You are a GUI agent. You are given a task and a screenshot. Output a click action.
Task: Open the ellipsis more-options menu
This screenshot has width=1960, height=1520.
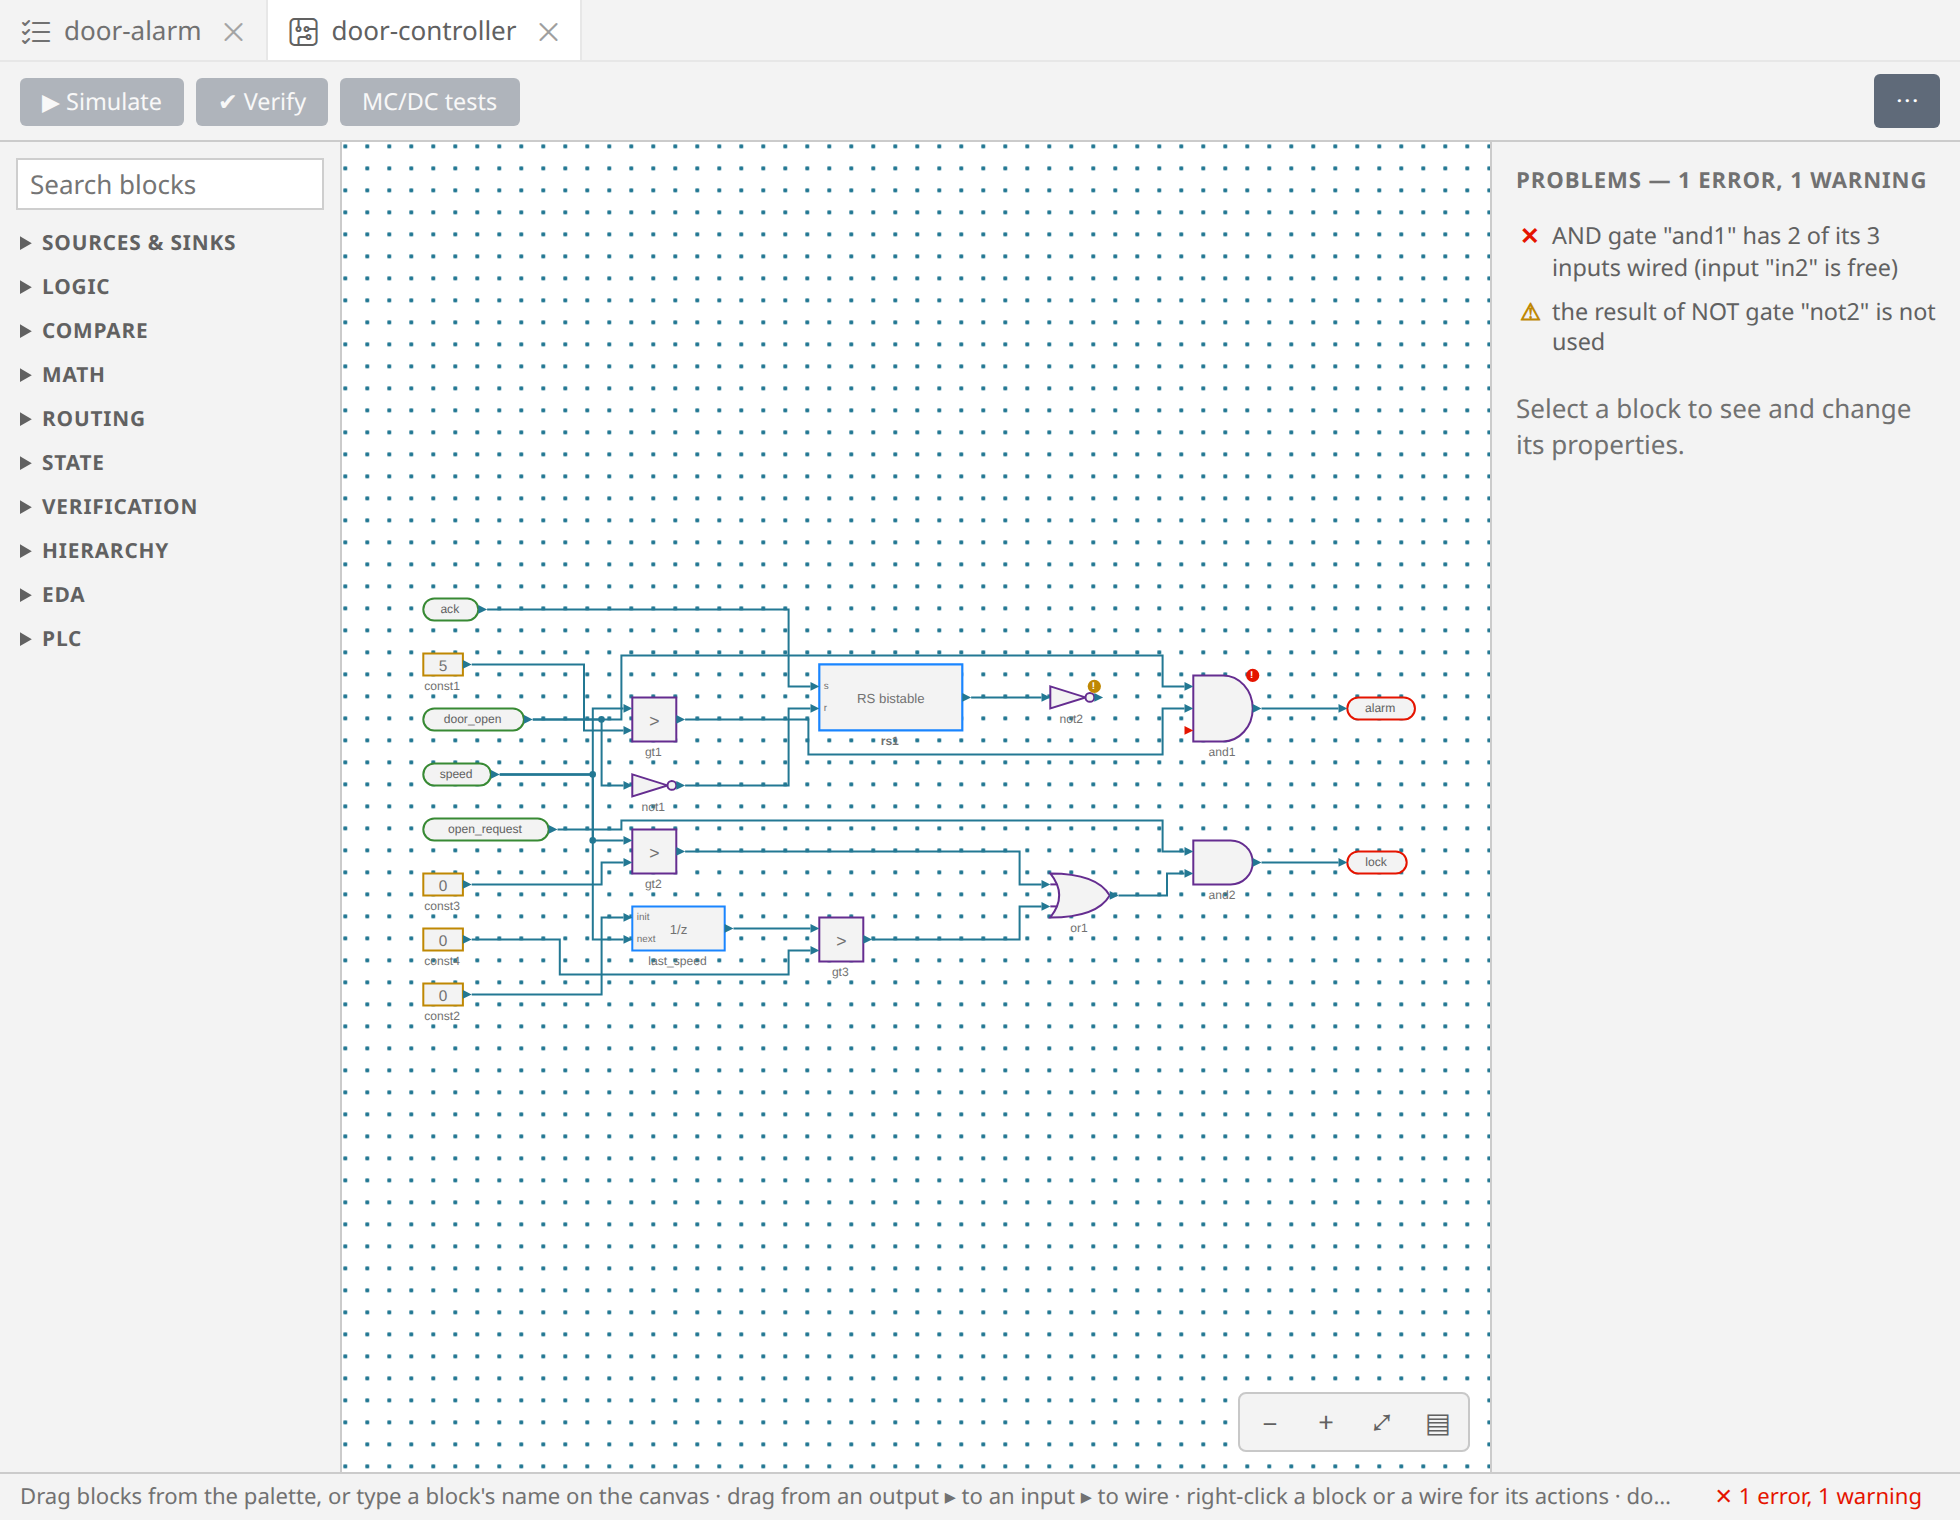click(1907, 101)
